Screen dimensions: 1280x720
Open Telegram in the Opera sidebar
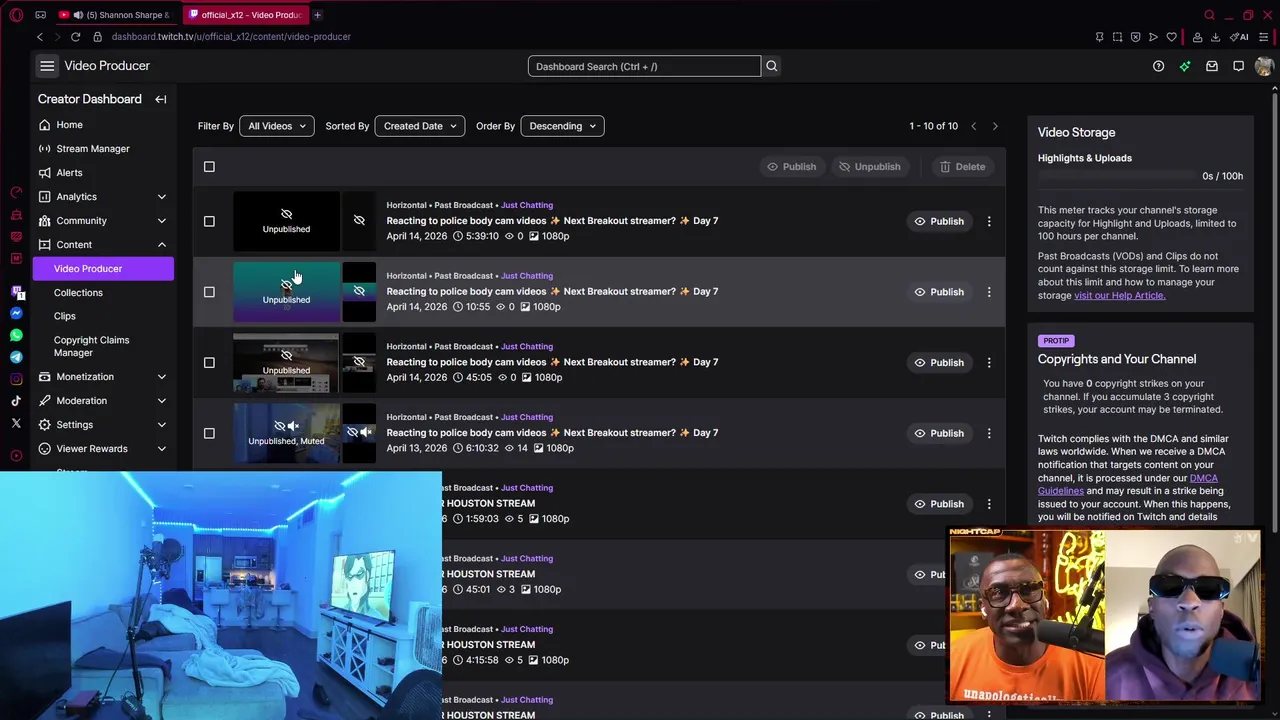tap(16, 357)
